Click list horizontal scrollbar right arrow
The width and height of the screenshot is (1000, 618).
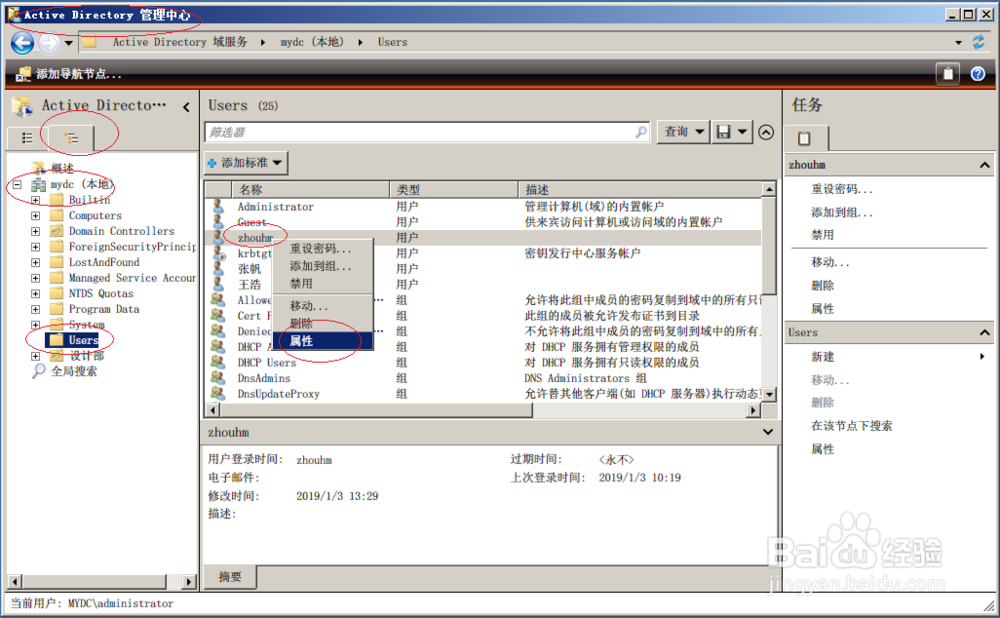[x=754, y=410]
